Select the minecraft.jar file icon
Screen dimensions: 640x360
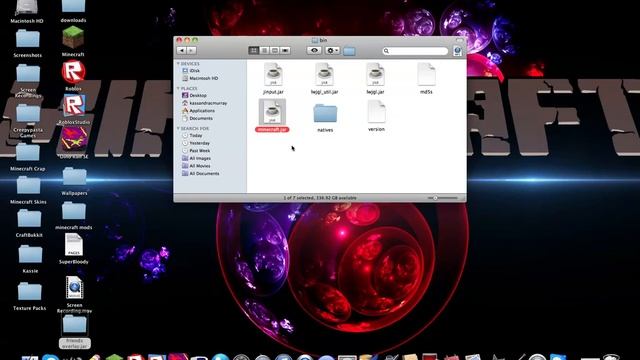pyautogui.click(x=272, y=112)
